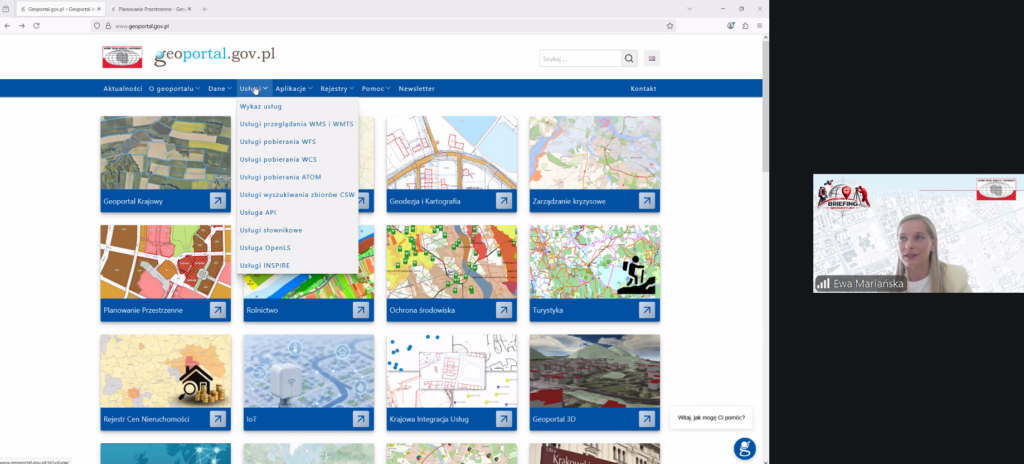1024x464 pixels.
Task: Open arrow icon on Turystyka card
Action: 647,310
